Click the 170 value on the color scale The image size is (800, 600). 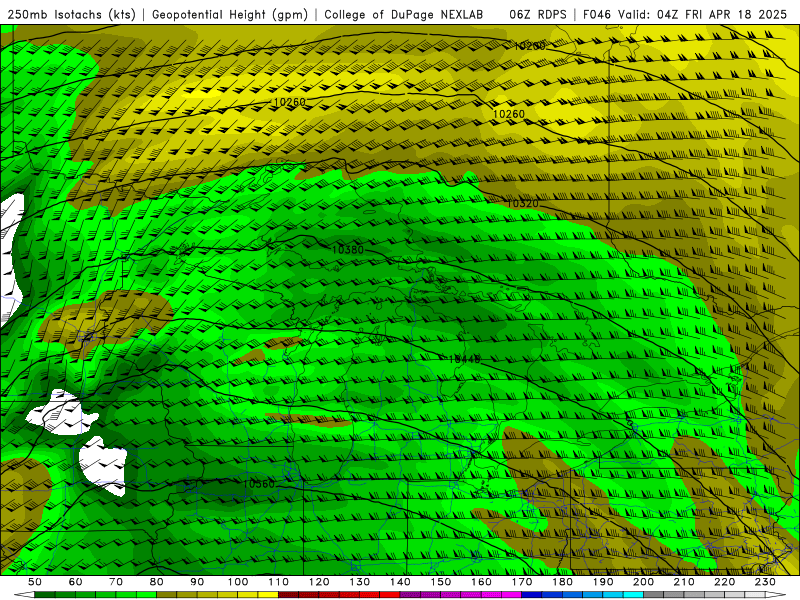tap(522, 582)
